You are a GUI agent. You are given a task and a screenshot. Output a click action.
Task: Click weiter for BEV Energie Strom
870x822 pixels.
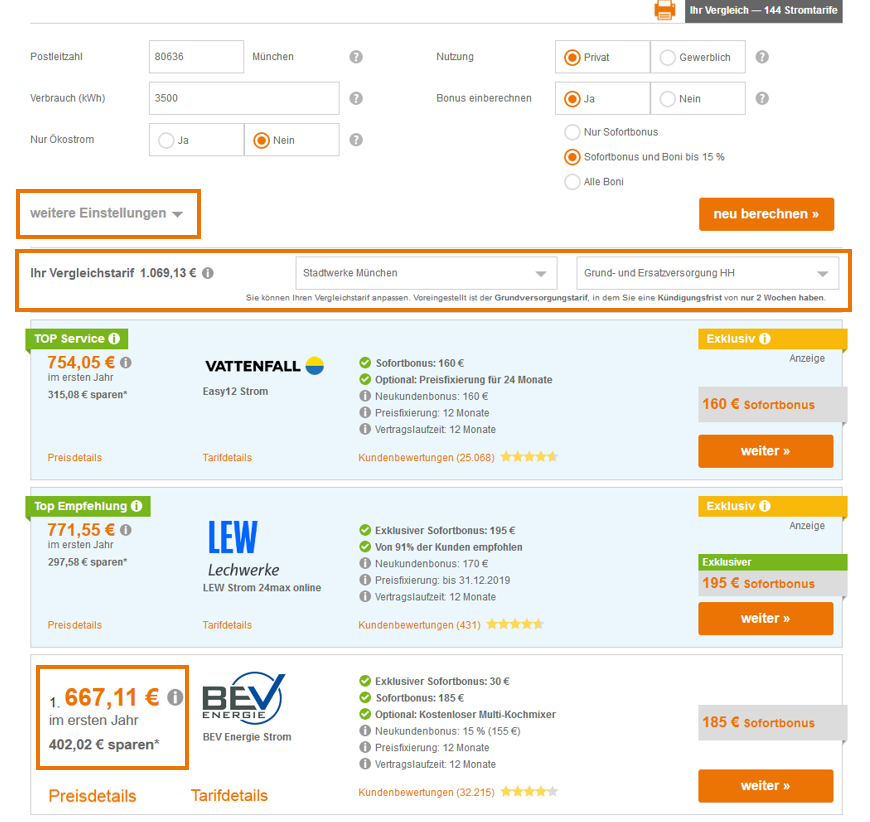point(766,786)
